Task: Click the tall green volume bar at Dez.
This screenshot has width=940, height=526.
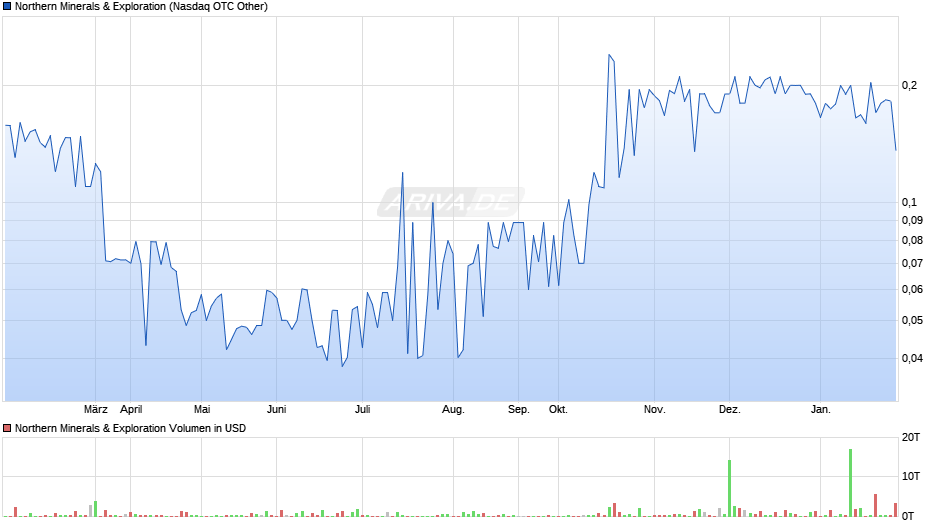Action: click(730, 488)
